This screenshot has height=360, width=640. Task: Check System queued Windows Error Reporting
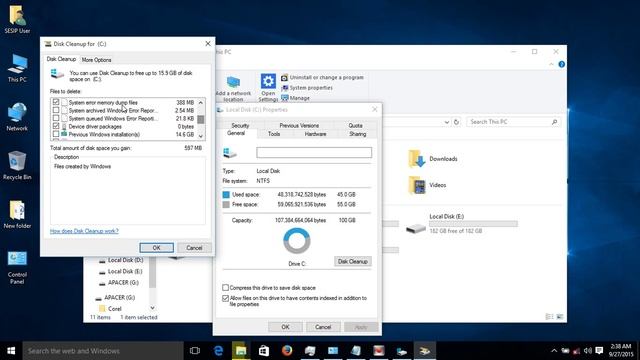click(56, 118)
